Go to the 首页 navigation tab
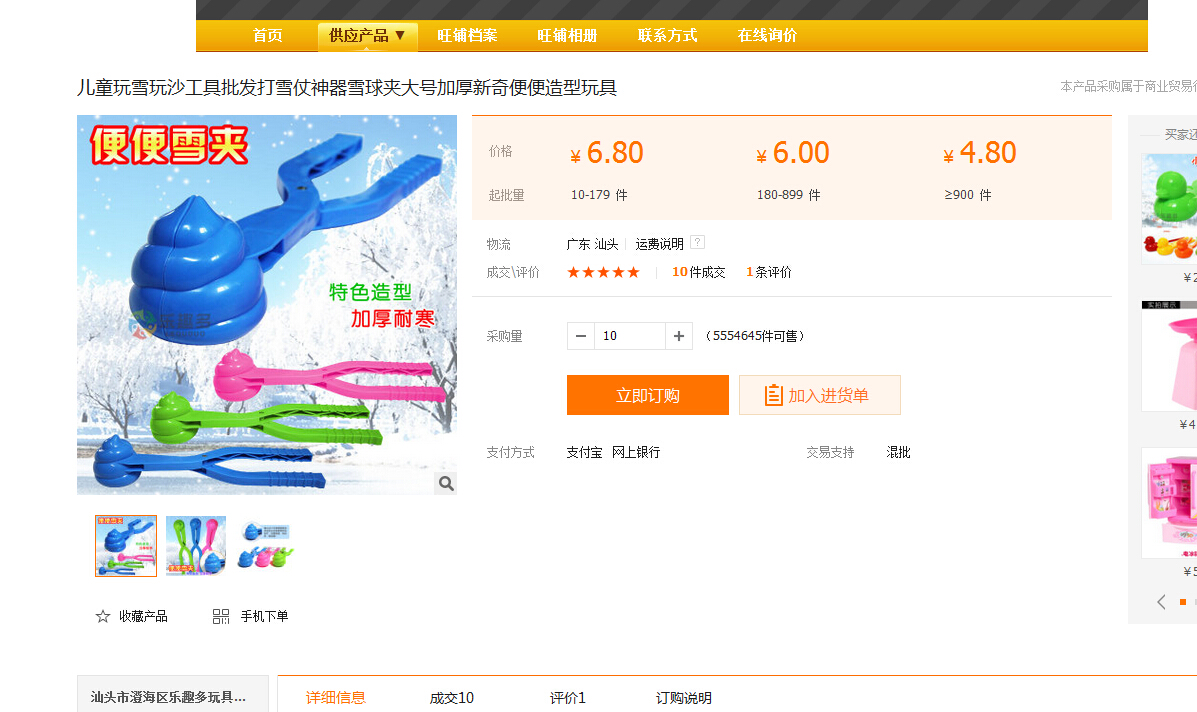1197x712 pixels. (267, 36)
